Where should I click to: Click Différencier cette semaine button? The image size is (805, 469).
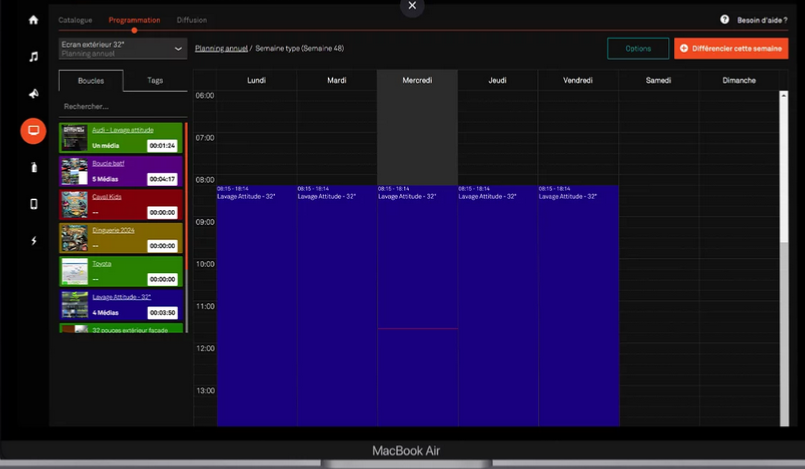point(731,48)
